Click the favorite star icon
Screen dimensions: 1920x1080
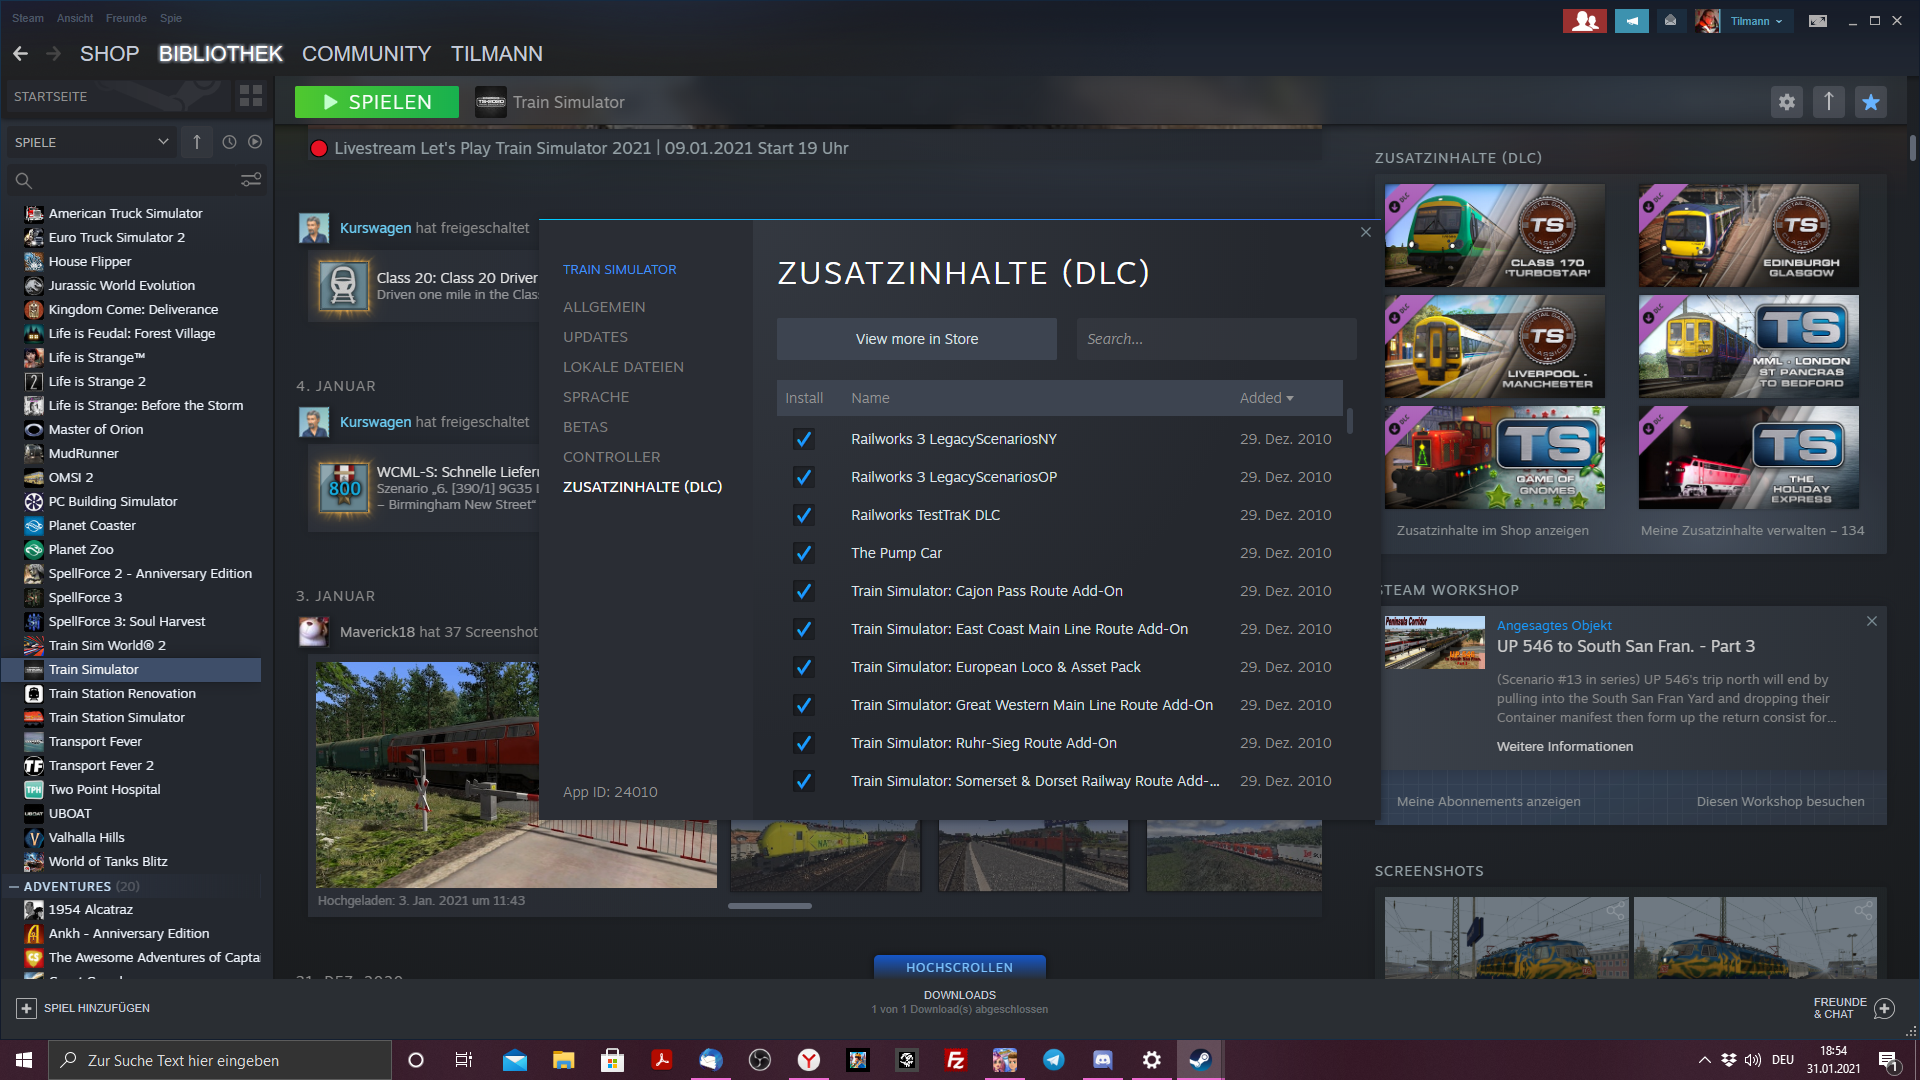tap(1871, 102)
